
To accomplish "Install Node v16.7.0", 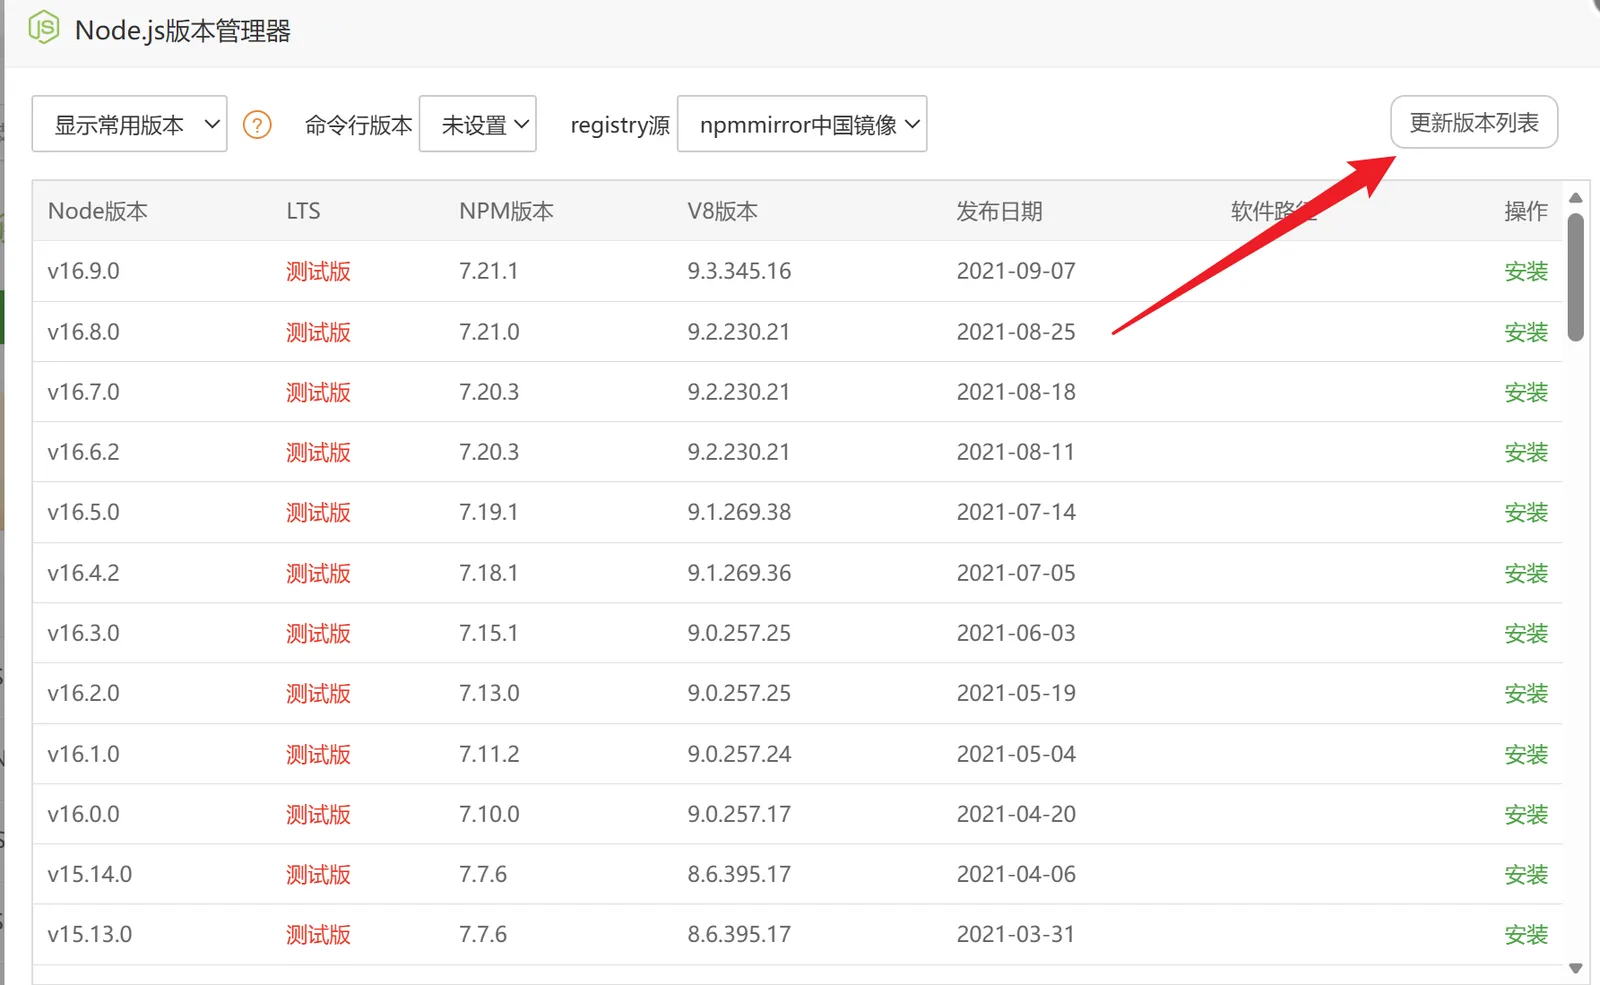I will click(1526, 392).
